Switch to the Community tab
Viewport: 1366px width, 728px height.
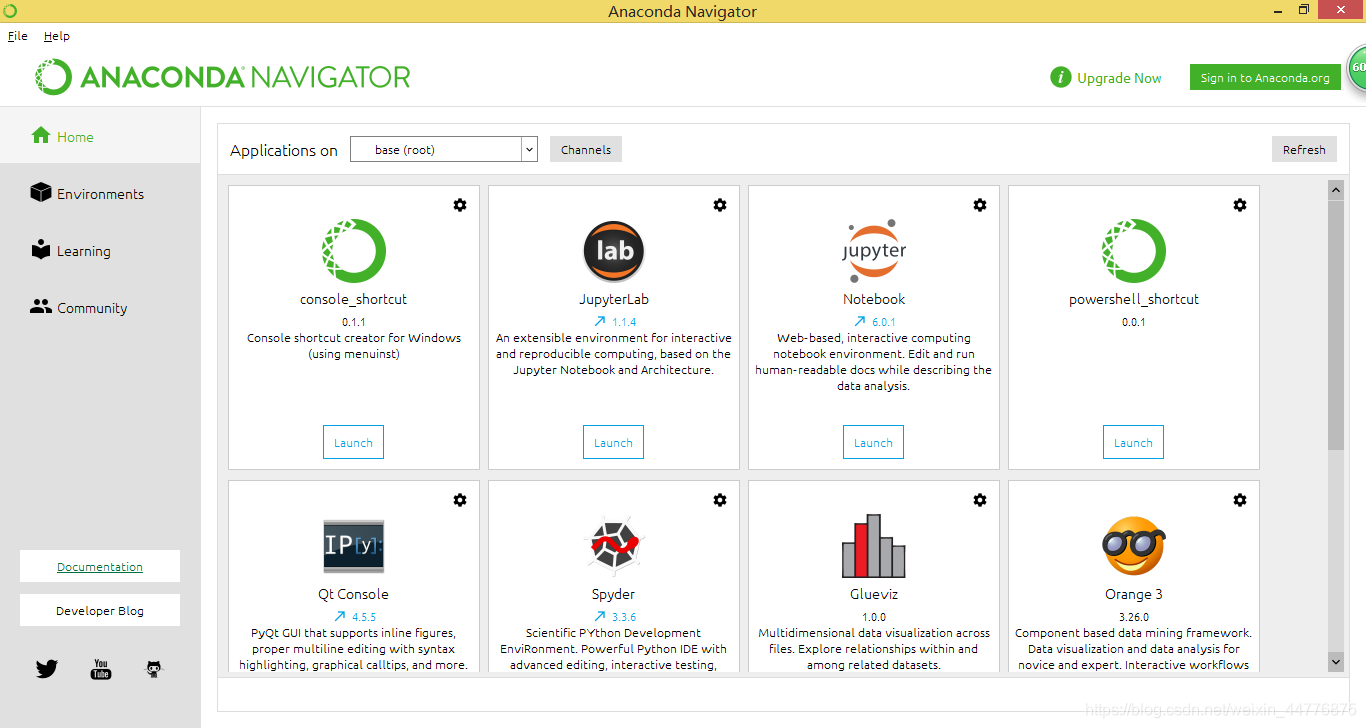pyautogui.click(x=100, y=307)
